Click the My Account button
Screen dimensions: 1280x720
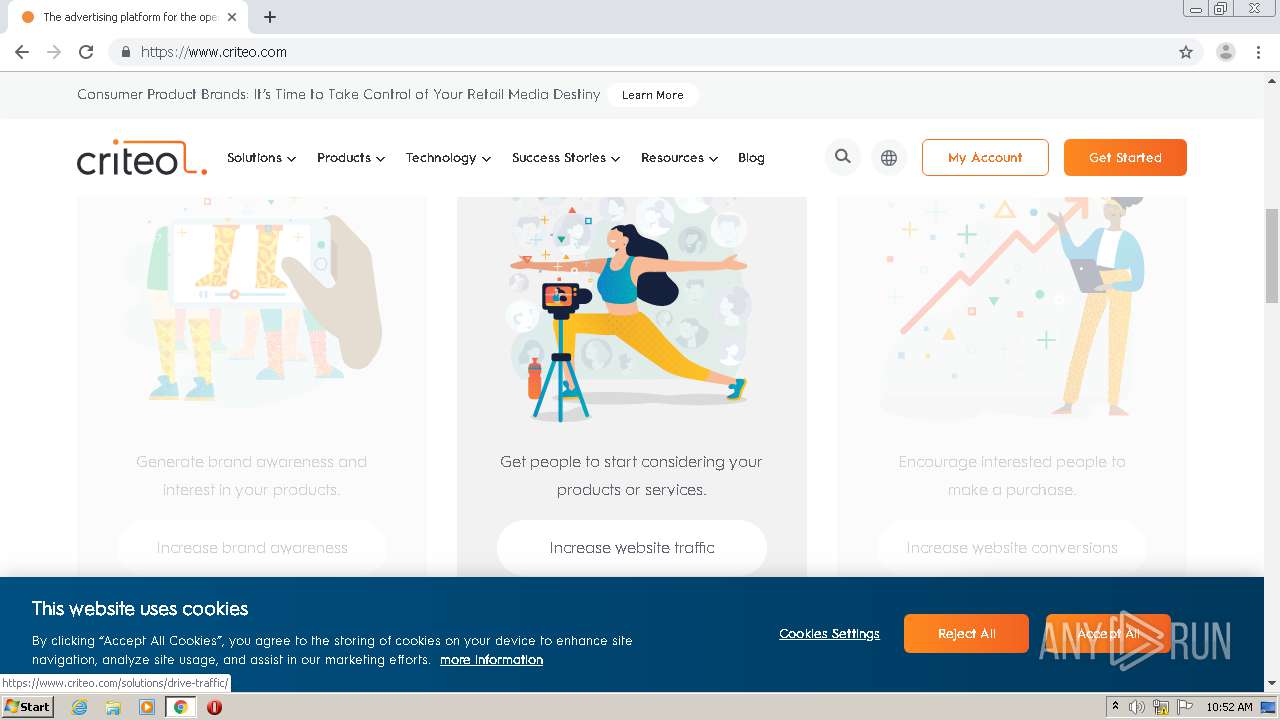pyautogui.click(x=985, y=157)
